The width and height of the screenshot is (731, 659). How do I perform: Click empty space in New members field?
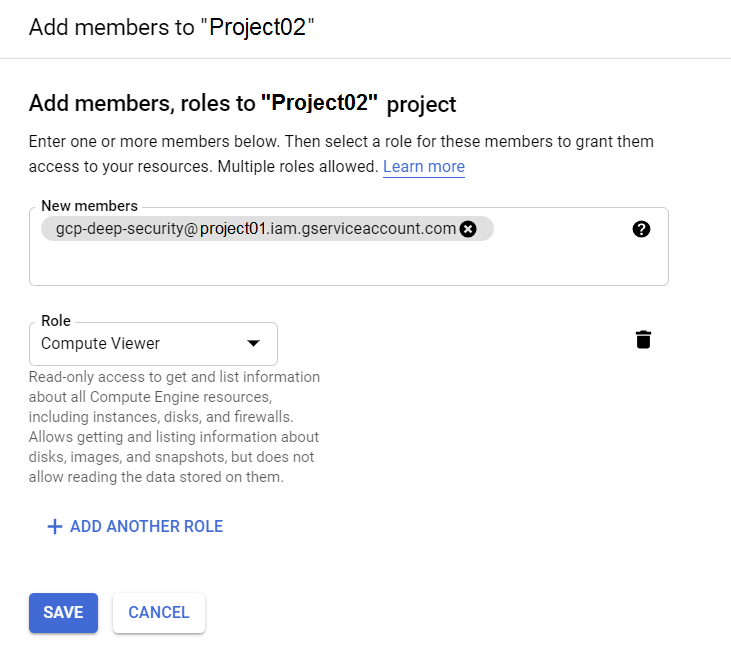point(340,264)
